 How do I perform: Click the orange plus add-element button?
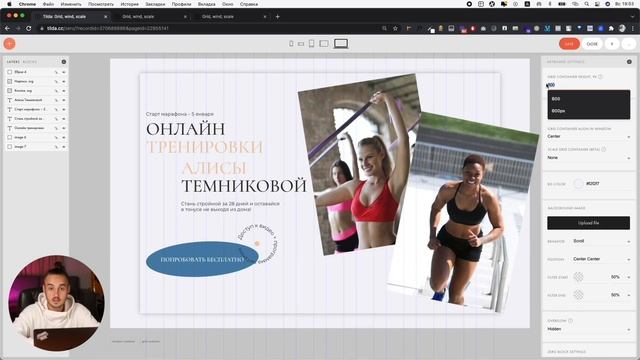[x=9, y=44]
